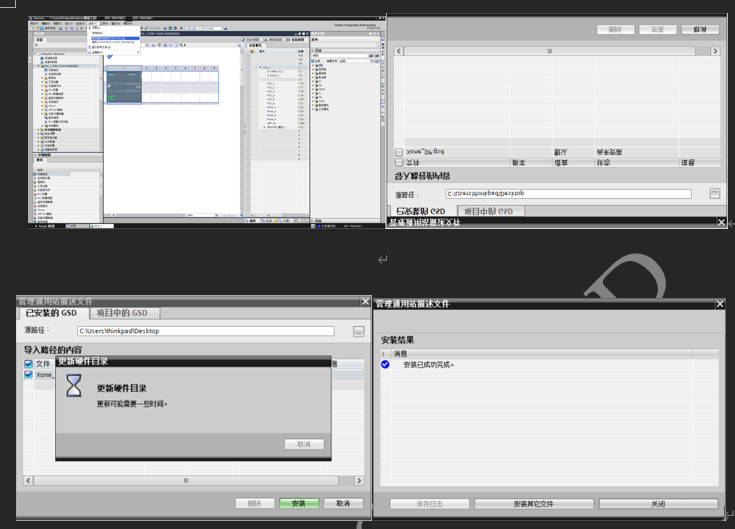
Task: Click the PLC device image in the TIA Portal rack view
Action: (124, 86)
